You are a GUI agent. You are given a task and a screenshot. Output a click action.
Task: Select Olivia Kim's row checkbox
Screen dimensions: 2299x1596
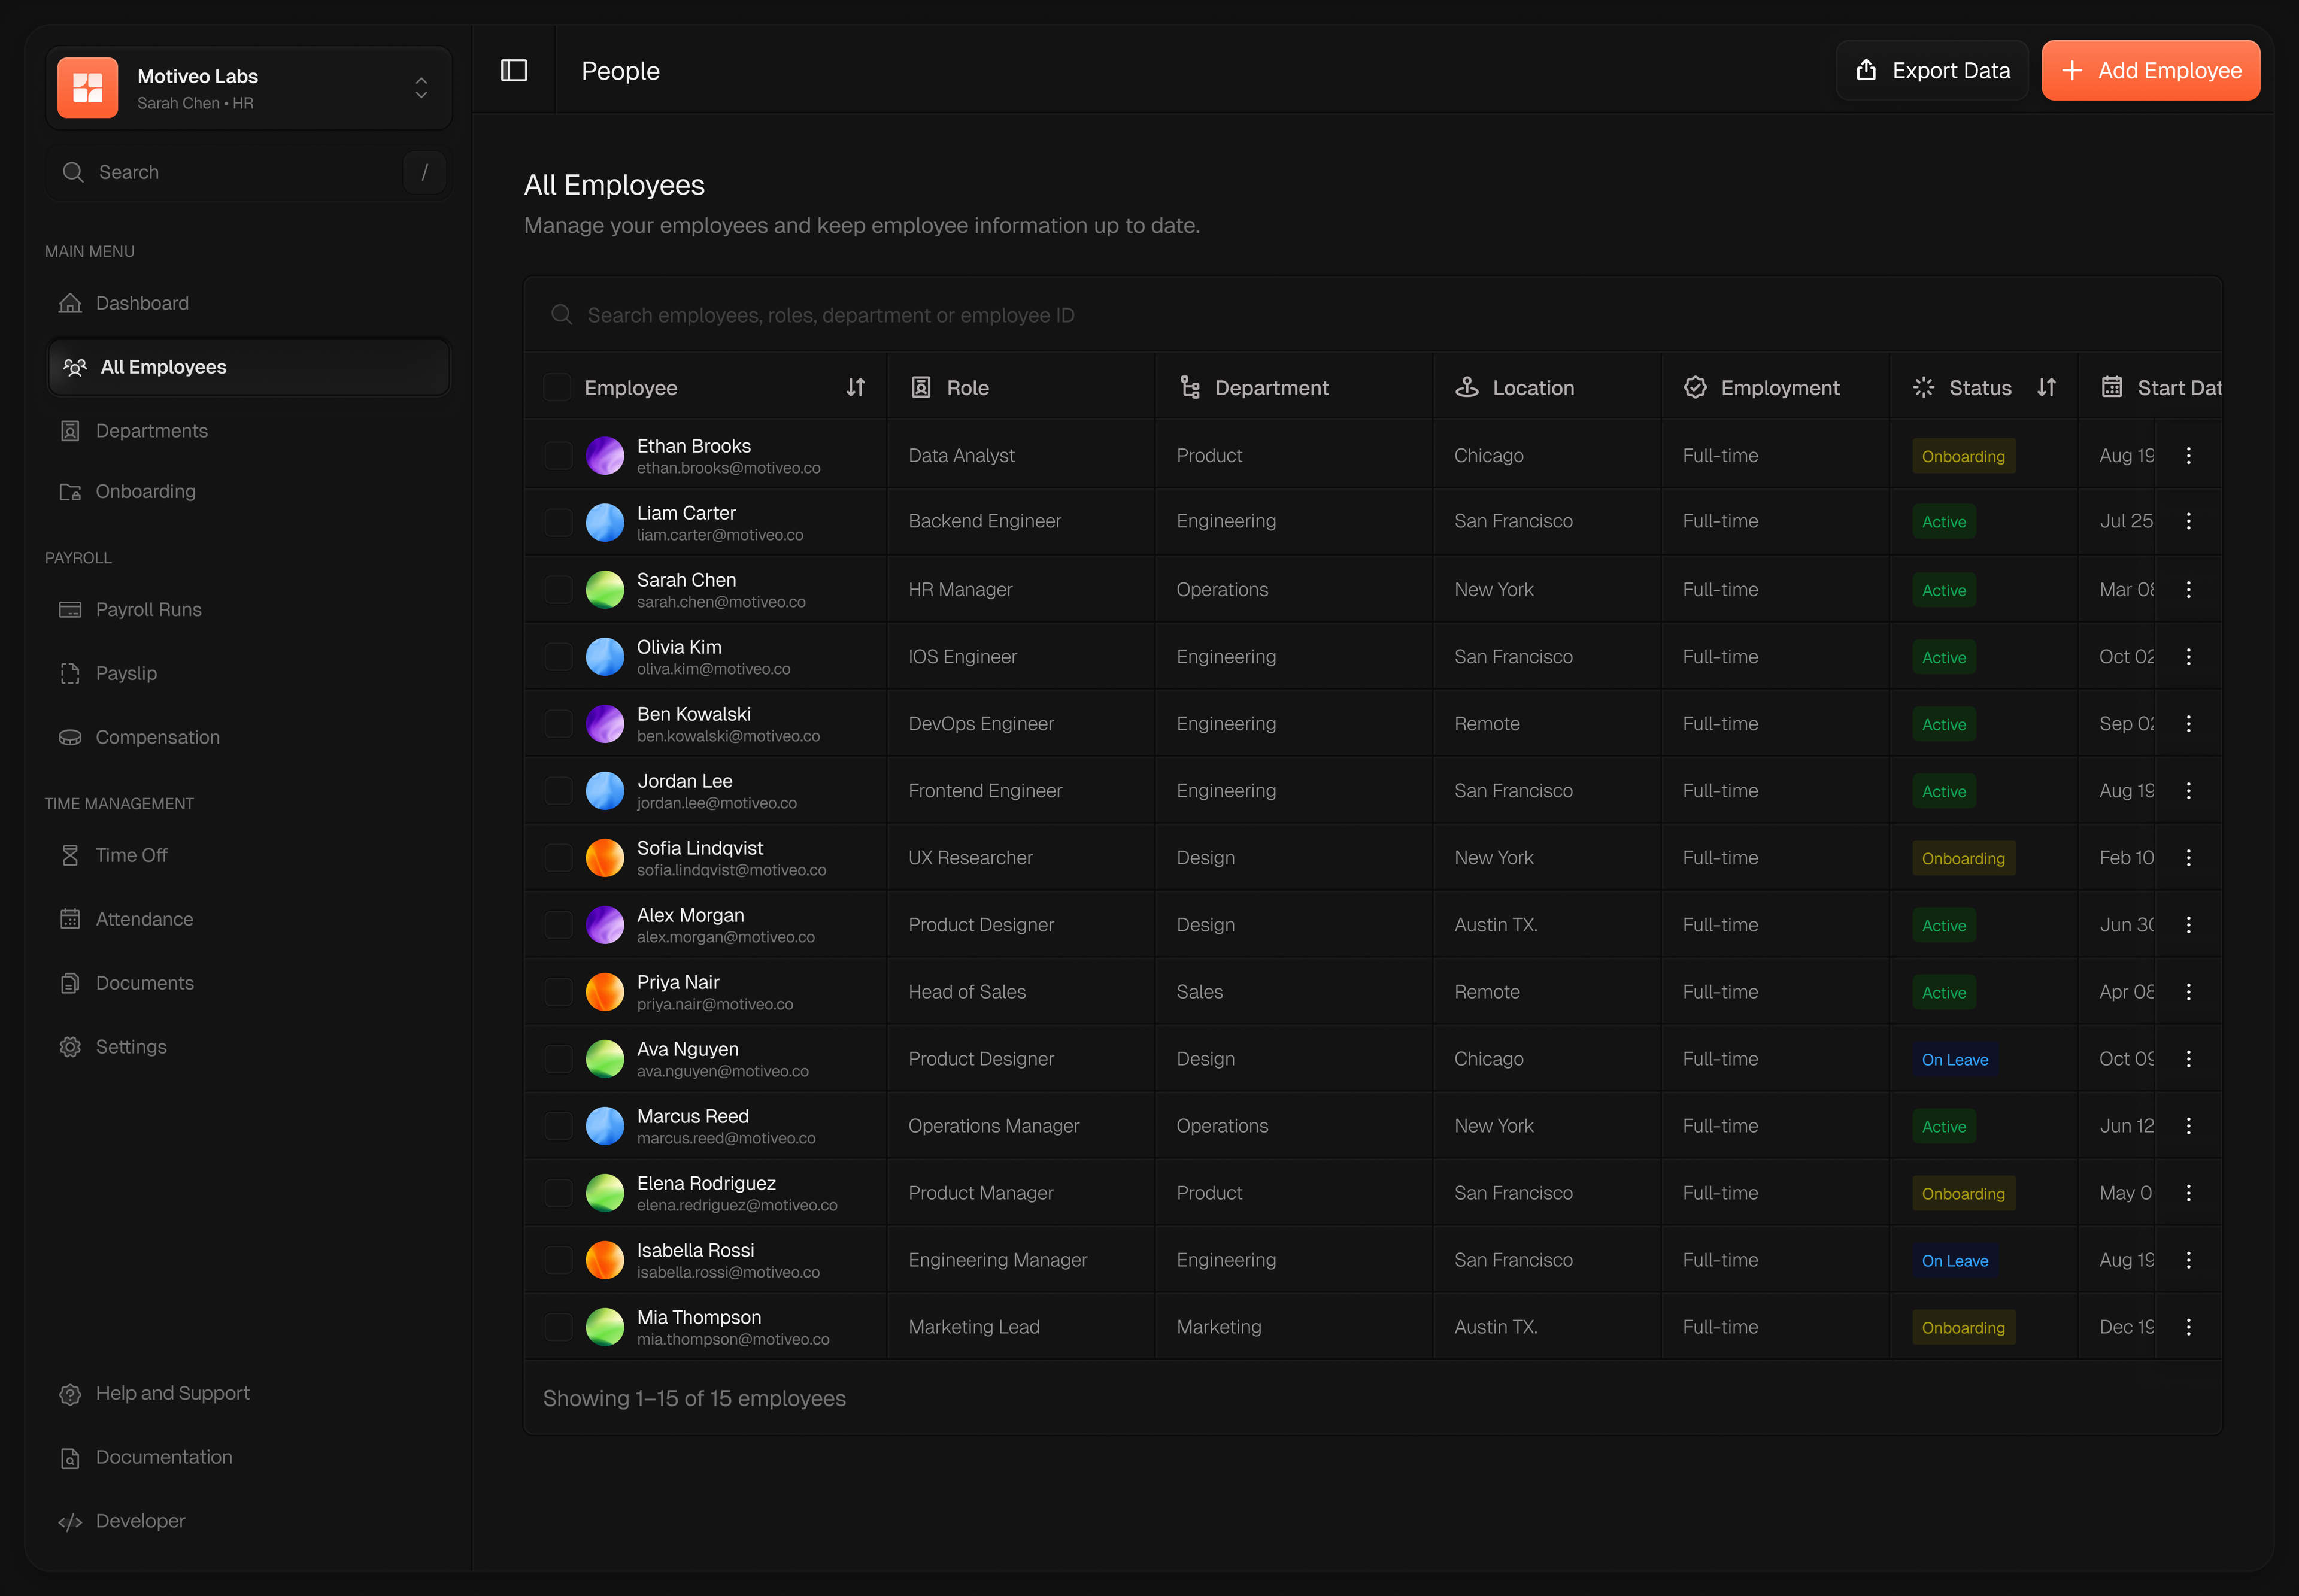point(558,656)
